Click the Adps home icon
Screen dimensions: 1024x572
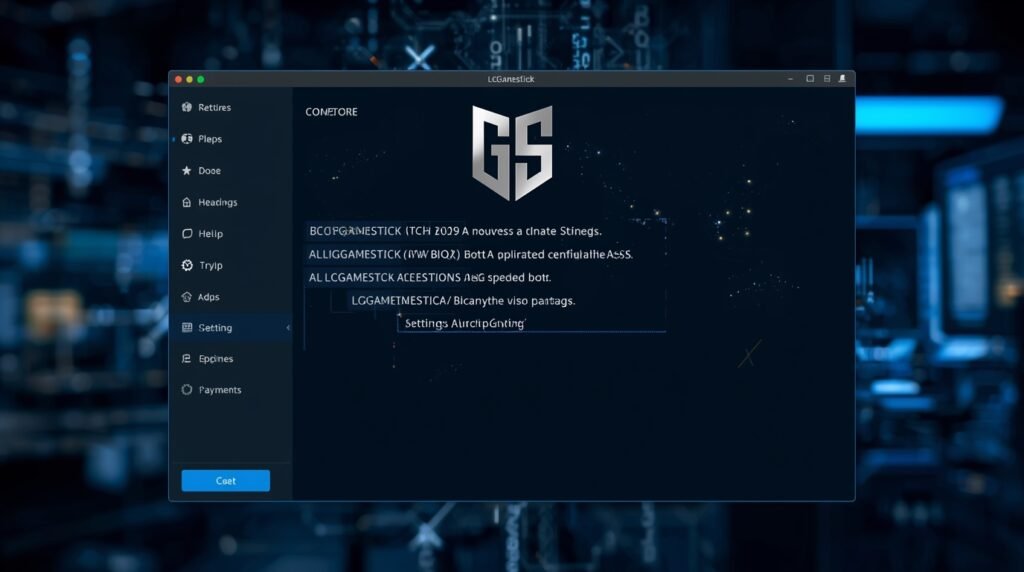coord(186,297)
